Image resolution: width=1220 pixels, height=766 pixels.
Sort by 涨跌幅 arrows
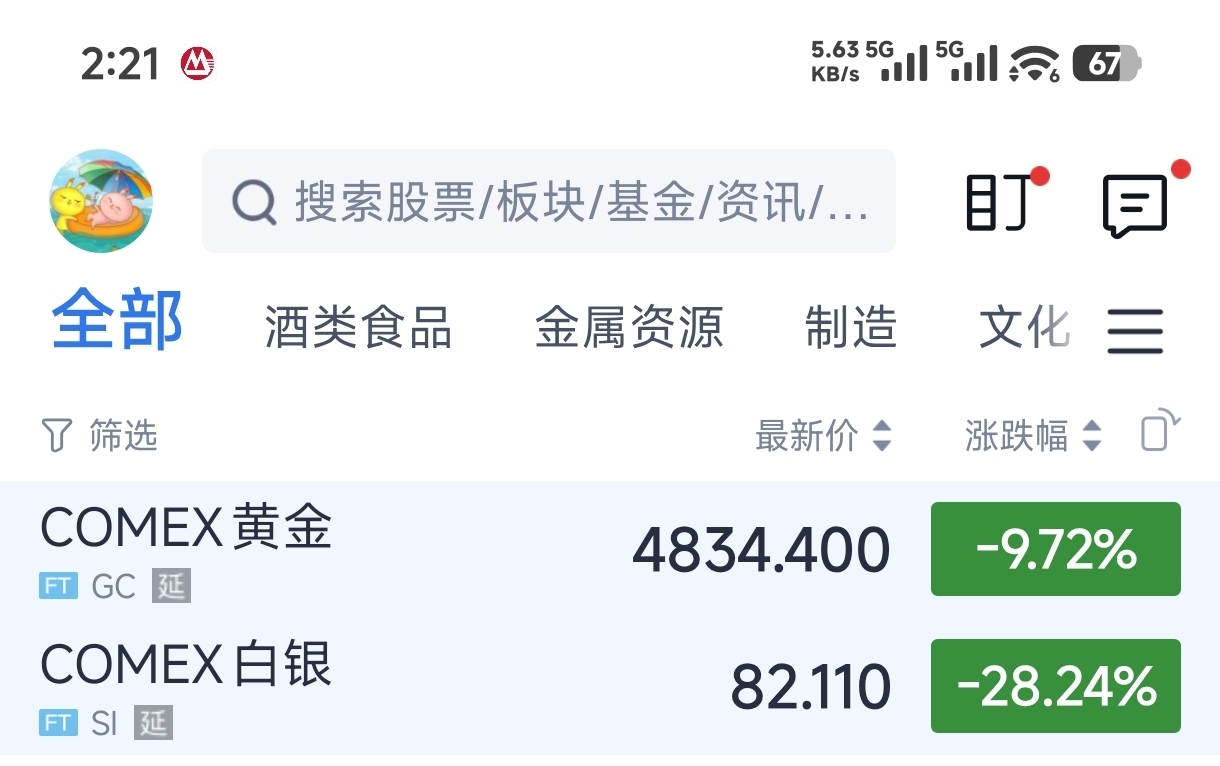click(x=1092, y=436)
